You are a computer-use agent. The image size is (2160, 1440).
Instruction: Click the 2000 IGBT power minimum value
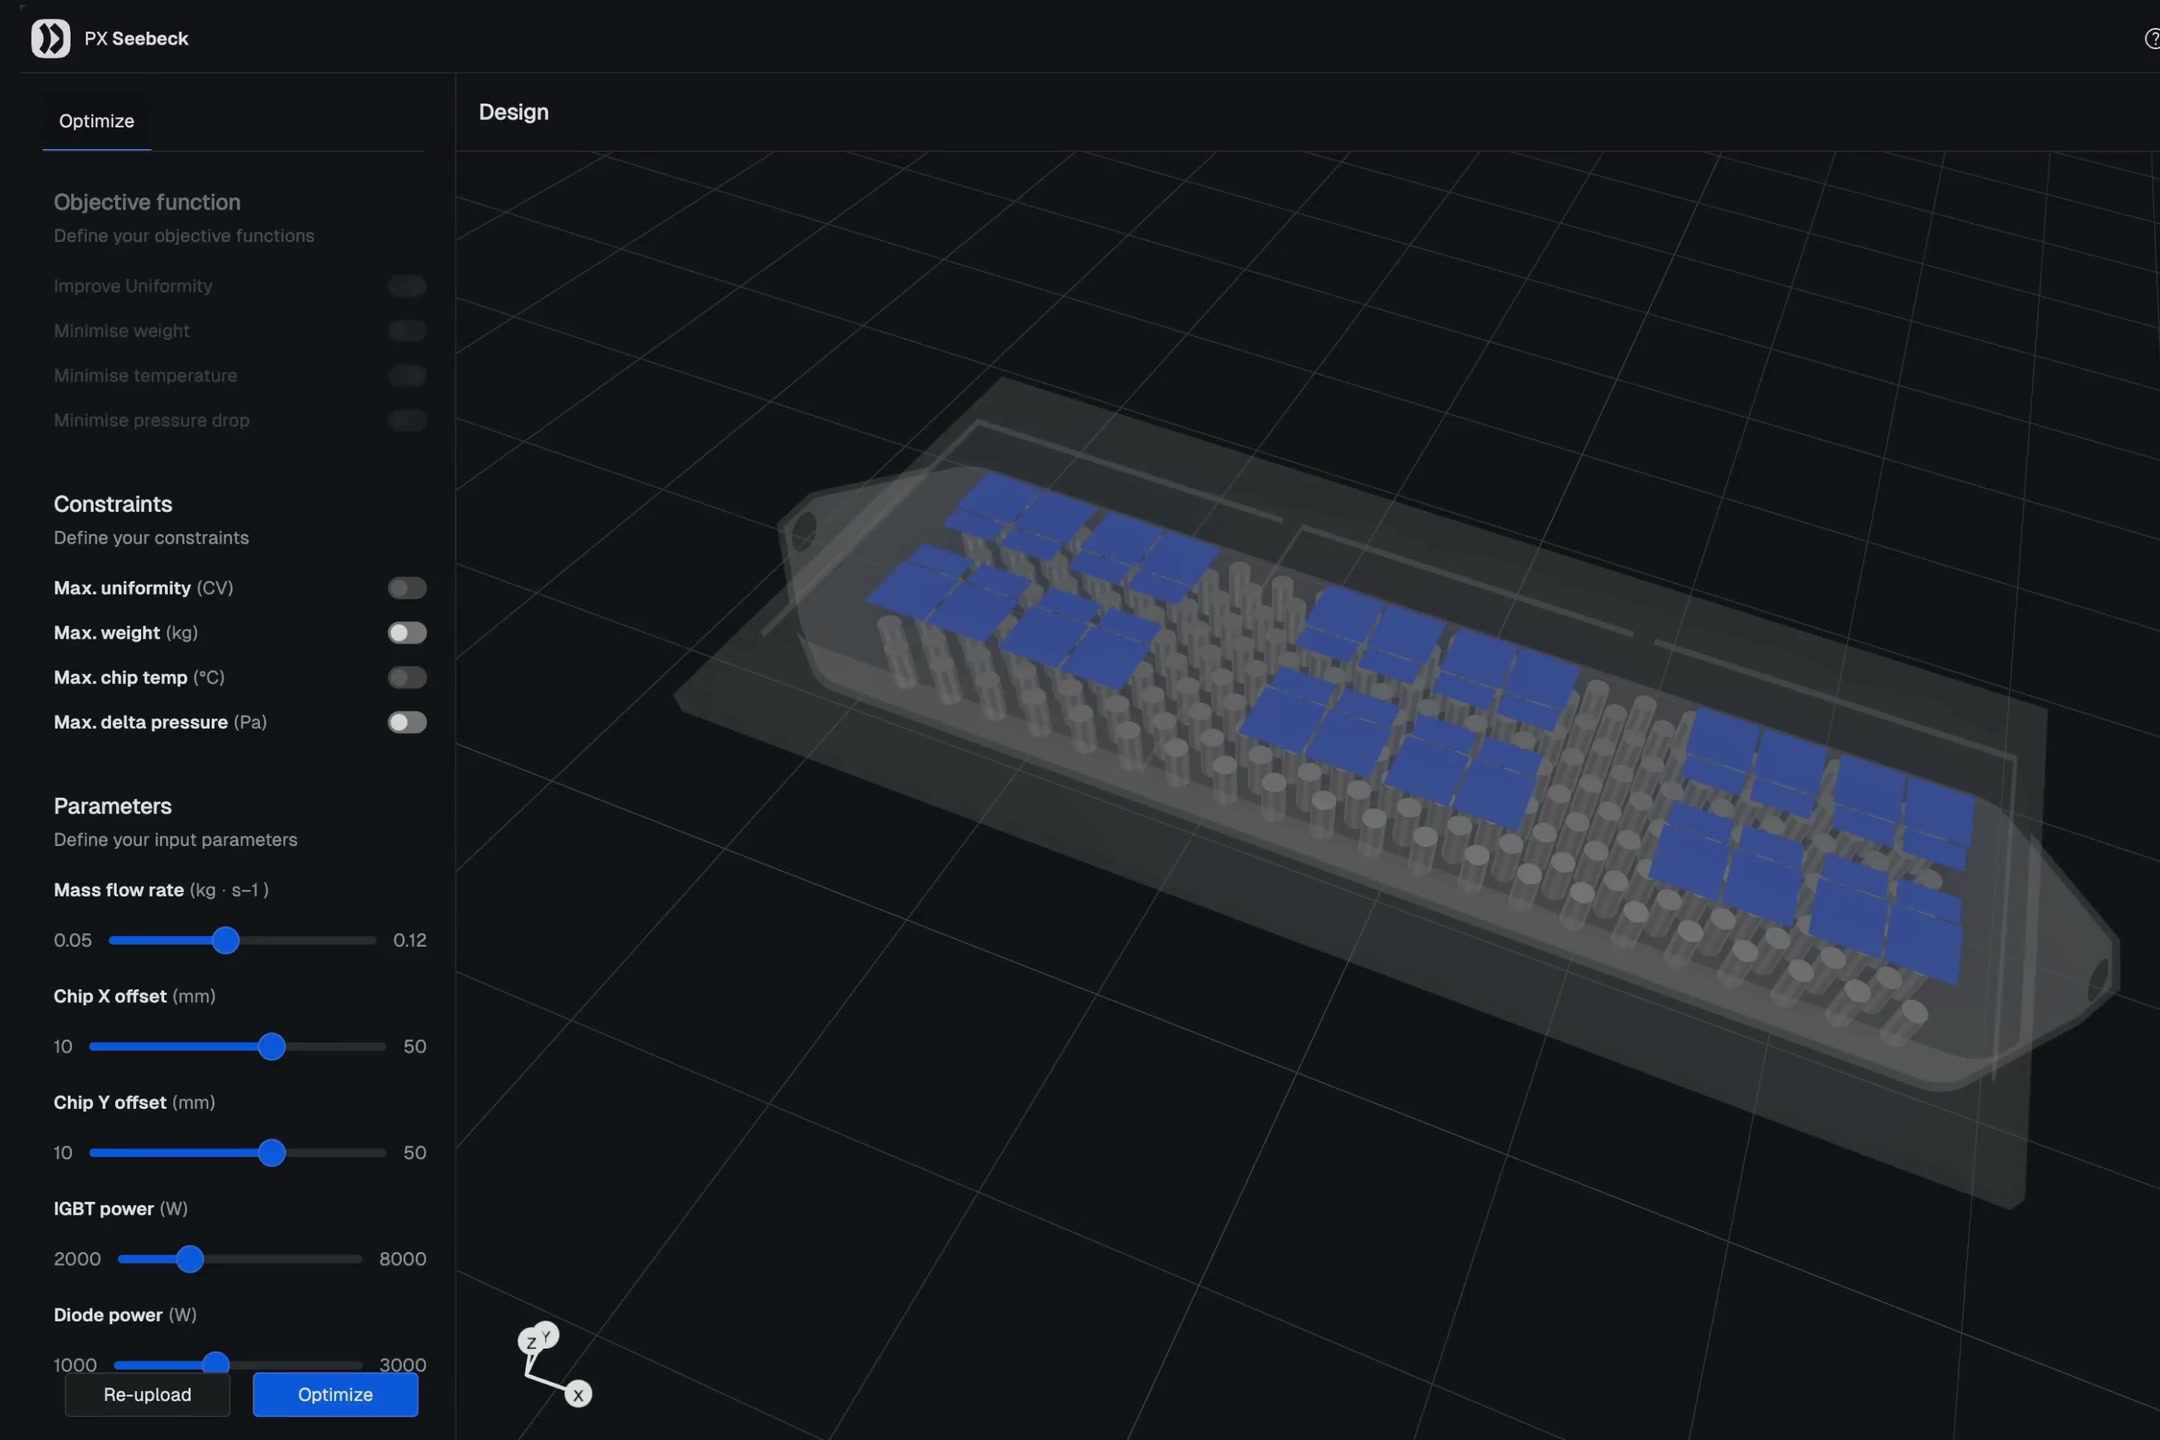coord(77,1258)
